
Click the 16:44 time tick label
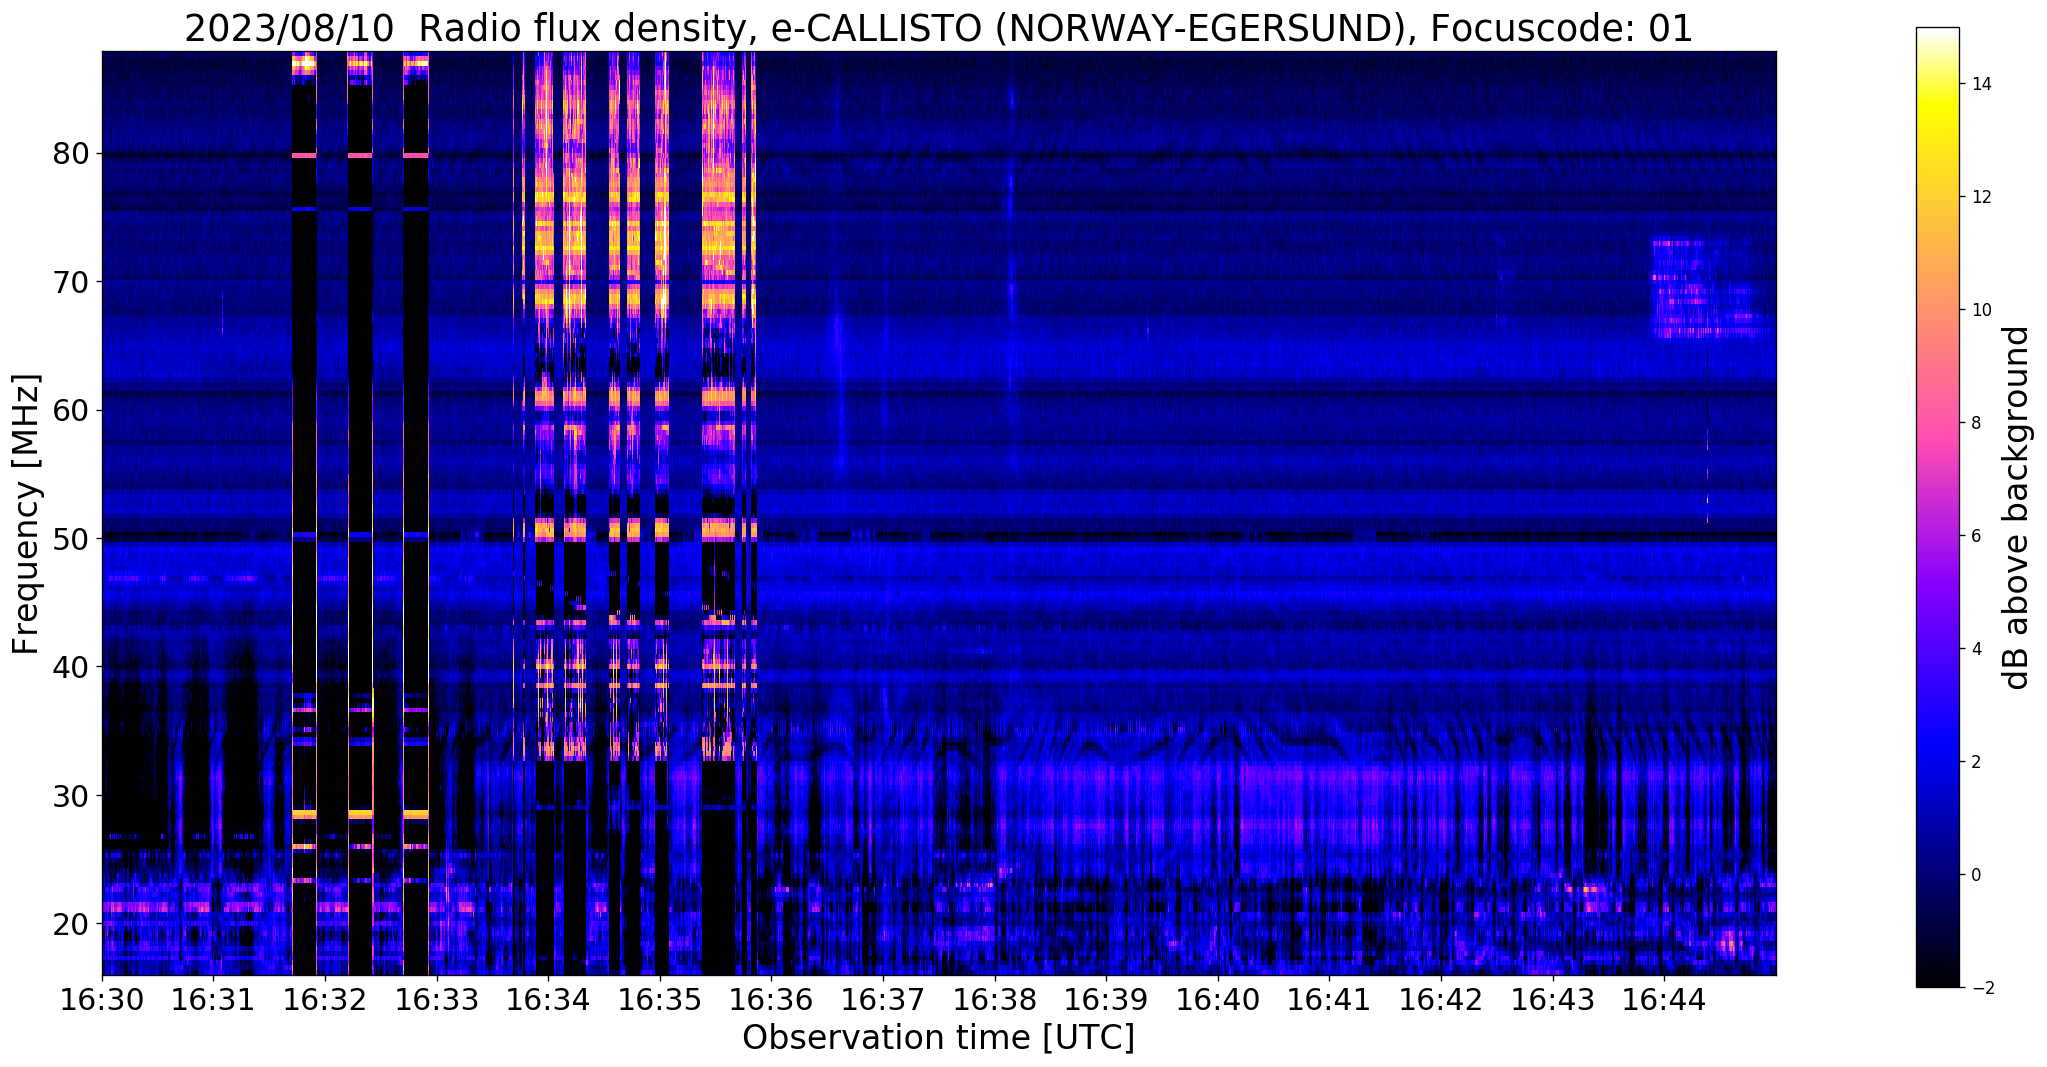1664,1000
